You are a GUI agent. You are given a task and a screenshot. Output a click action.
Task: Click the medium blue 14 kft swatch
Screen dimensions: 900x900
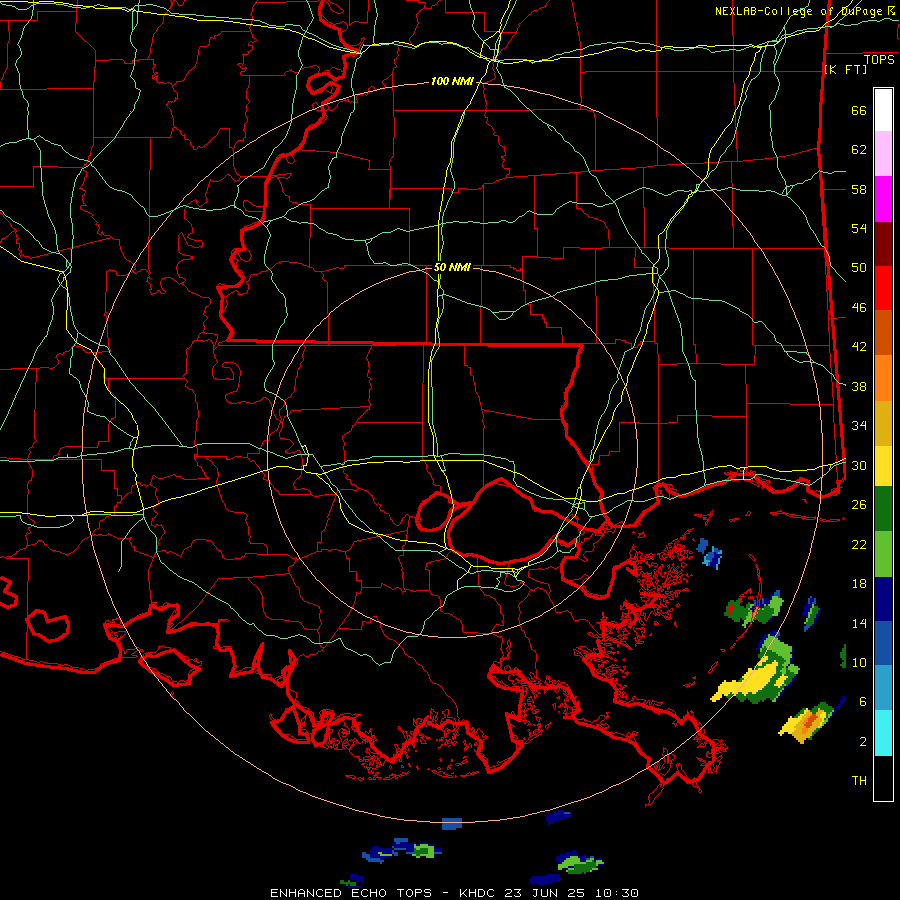click(x=883, y=643)
